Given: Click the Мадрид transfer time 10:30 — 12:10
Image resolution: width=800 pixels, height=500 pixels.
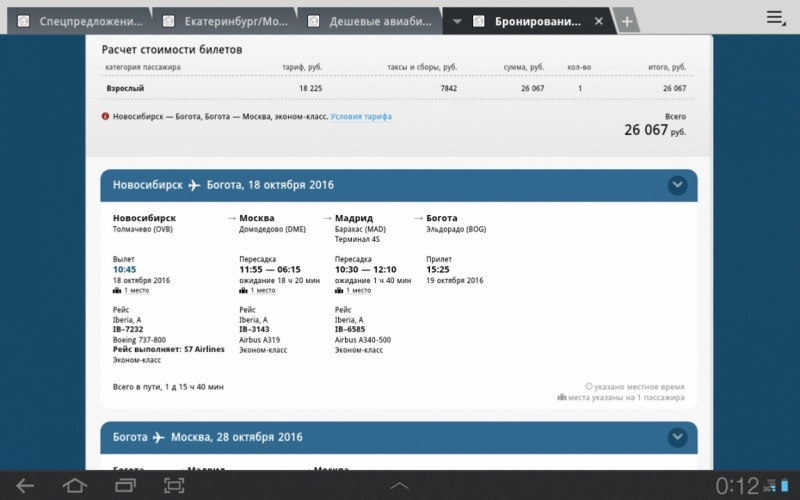Looking at the screenshot, I should pos(365,269).
